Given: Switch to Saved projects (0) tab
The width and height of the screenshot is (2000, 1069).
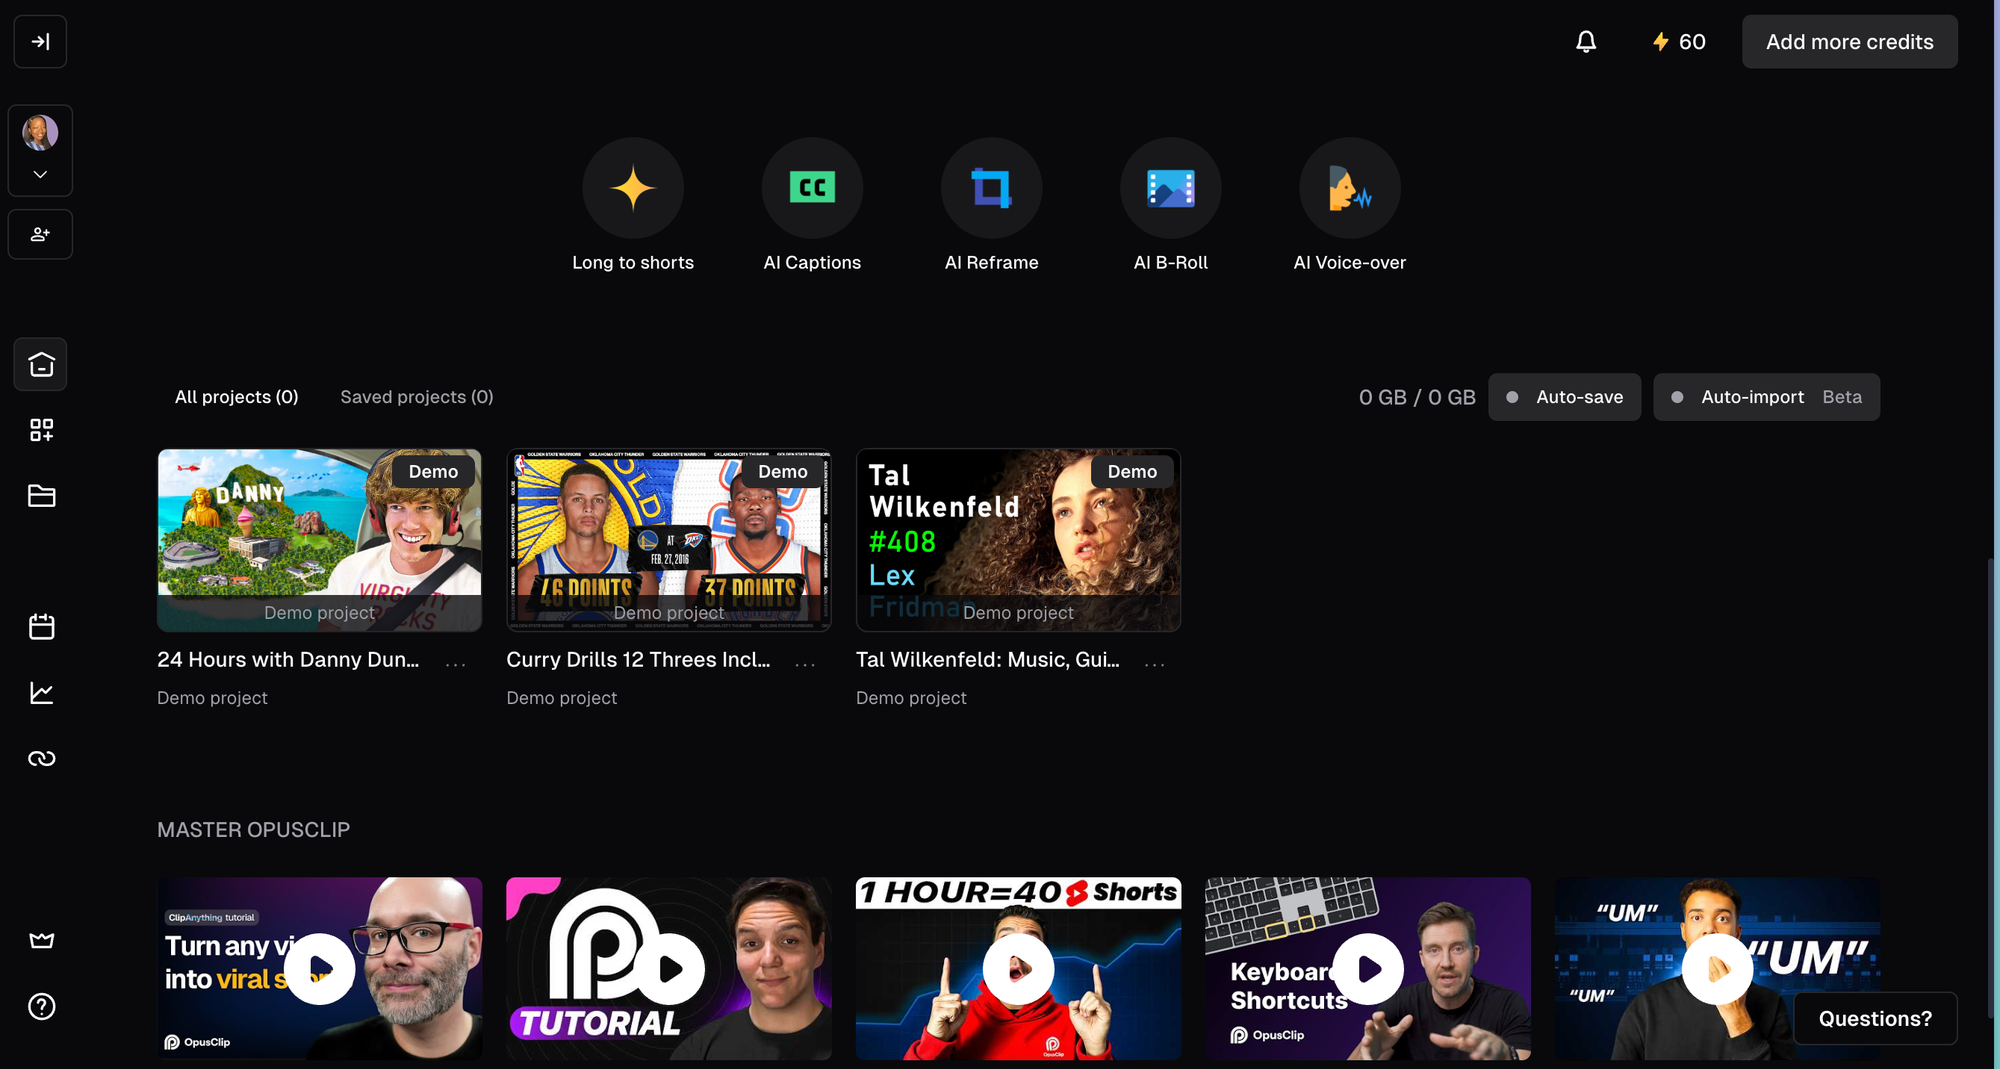Looking at the screenshot, I should (417, 397).
